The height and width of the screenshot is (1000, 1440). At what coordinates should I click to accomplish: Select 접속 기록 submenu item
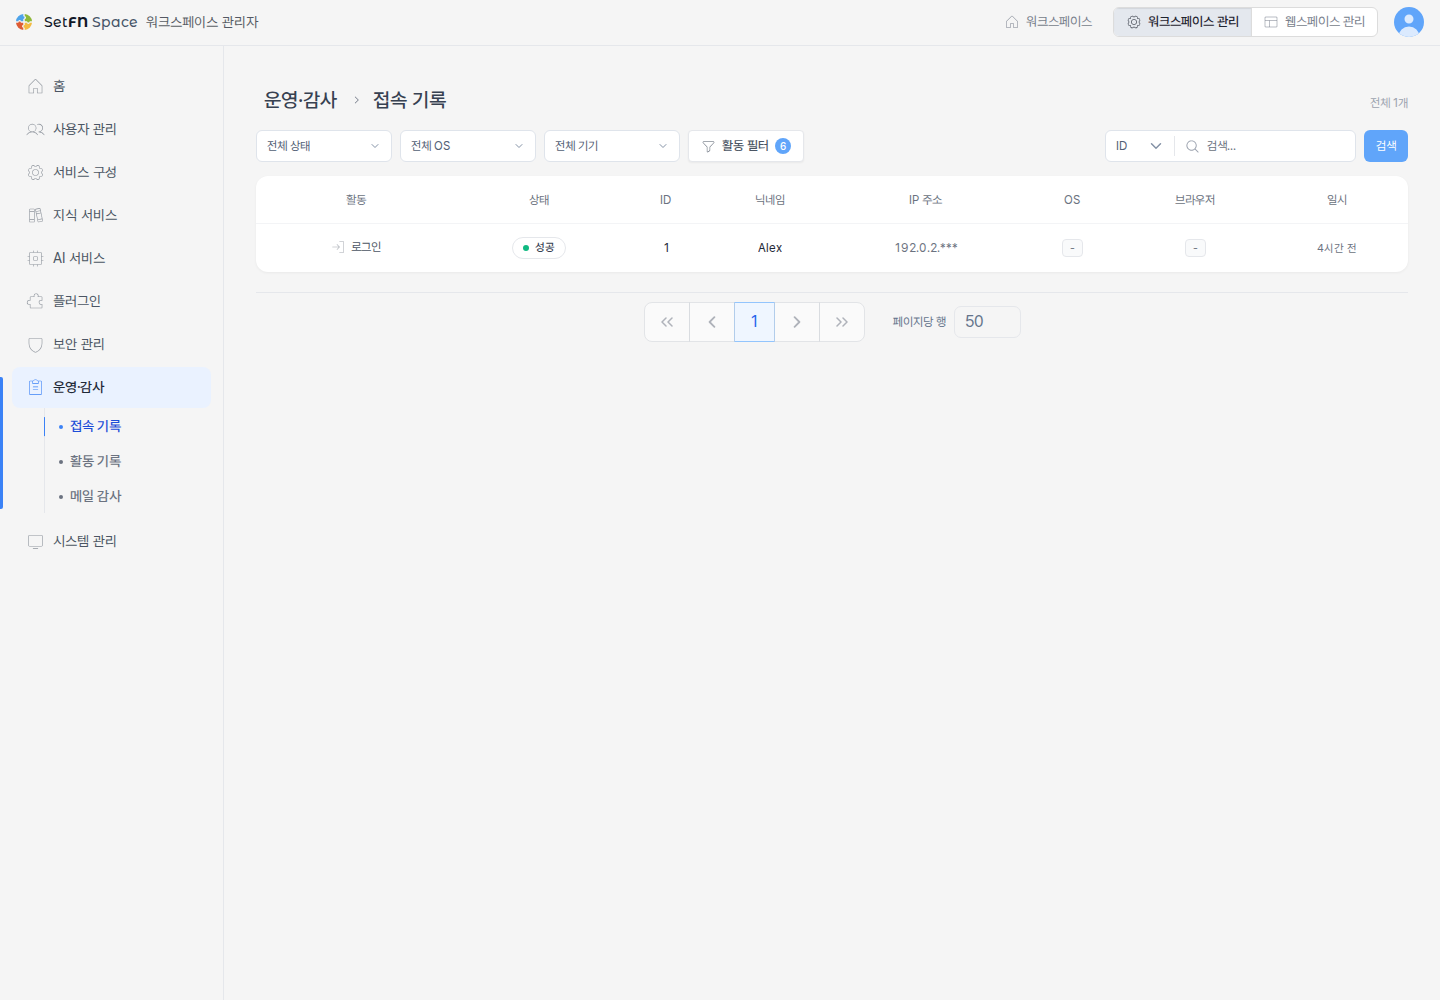pos(95,426)
